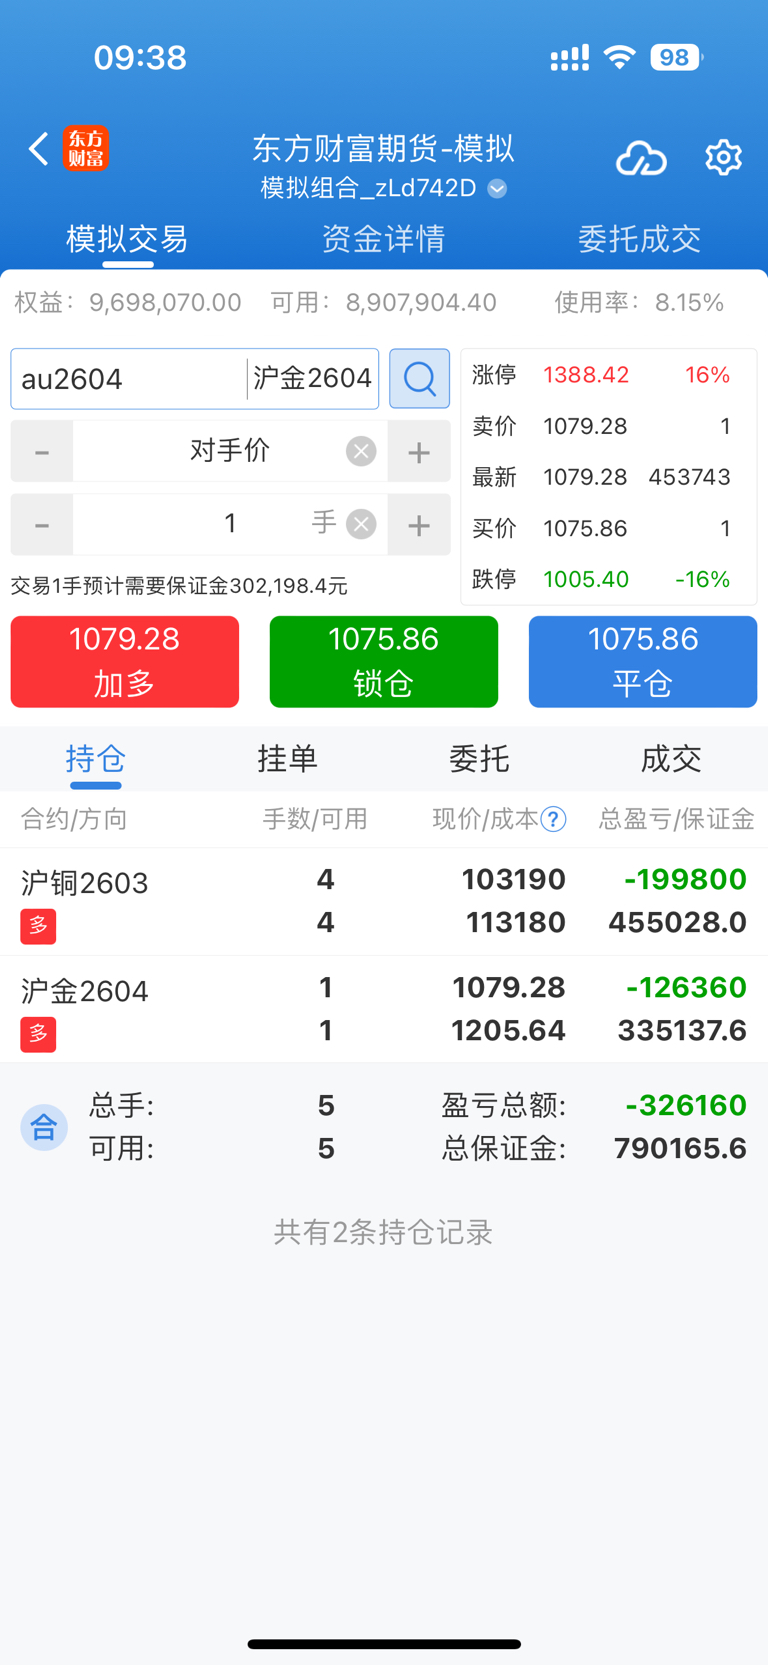
Task: Tap the au2604 contract code field
Action: 128,379
